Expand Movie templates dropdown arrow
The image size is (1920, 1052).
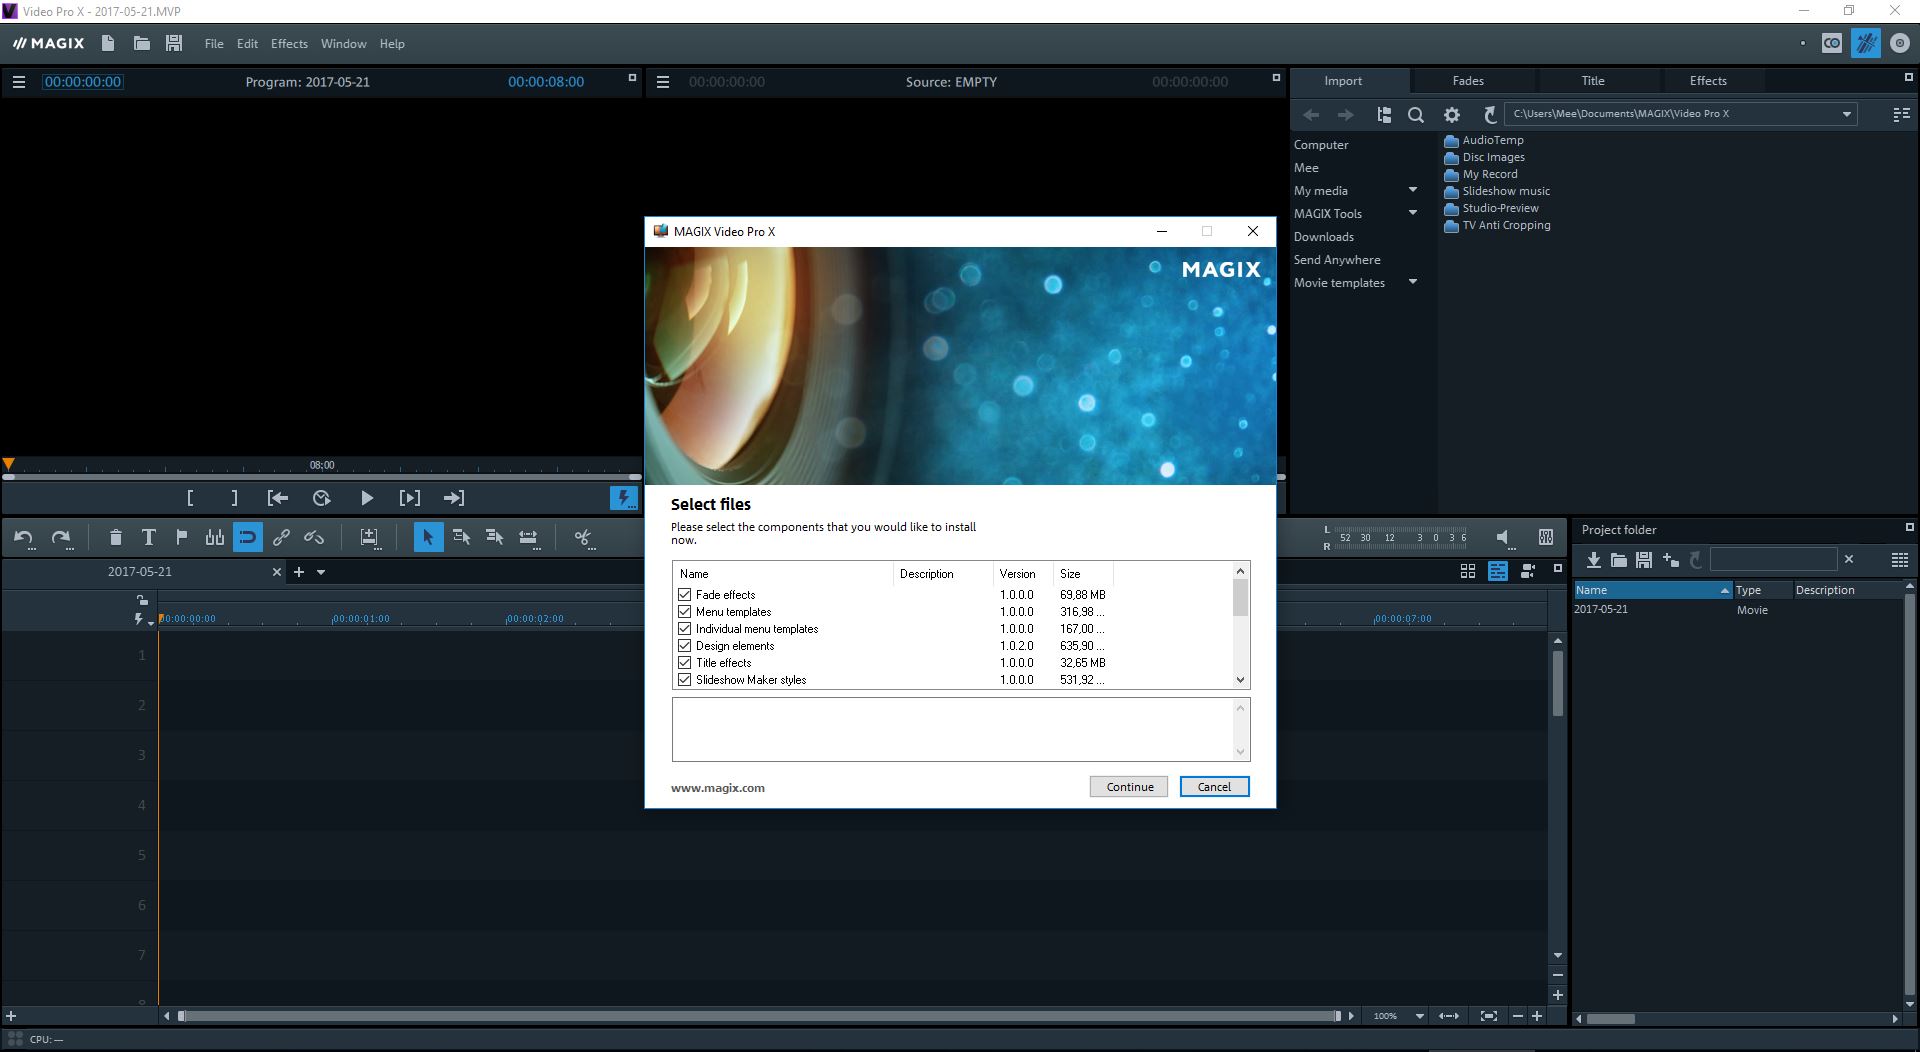[1413, 281]
